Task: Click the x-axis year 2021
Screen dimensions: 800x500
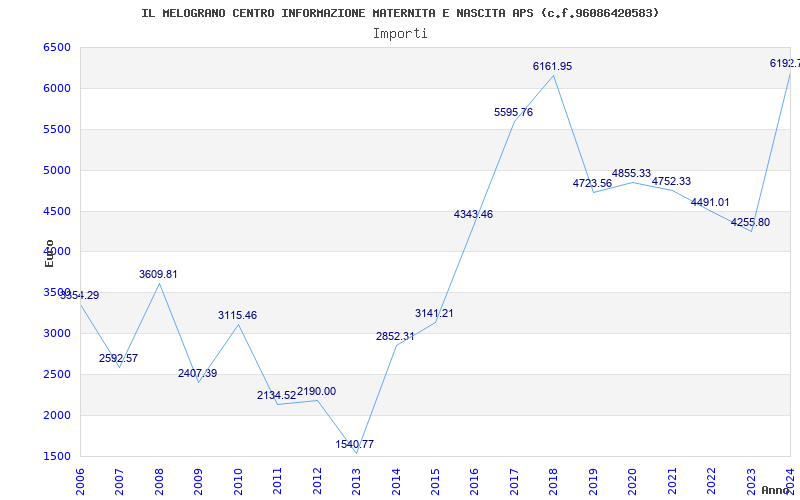Action: [x=672, y=481]
